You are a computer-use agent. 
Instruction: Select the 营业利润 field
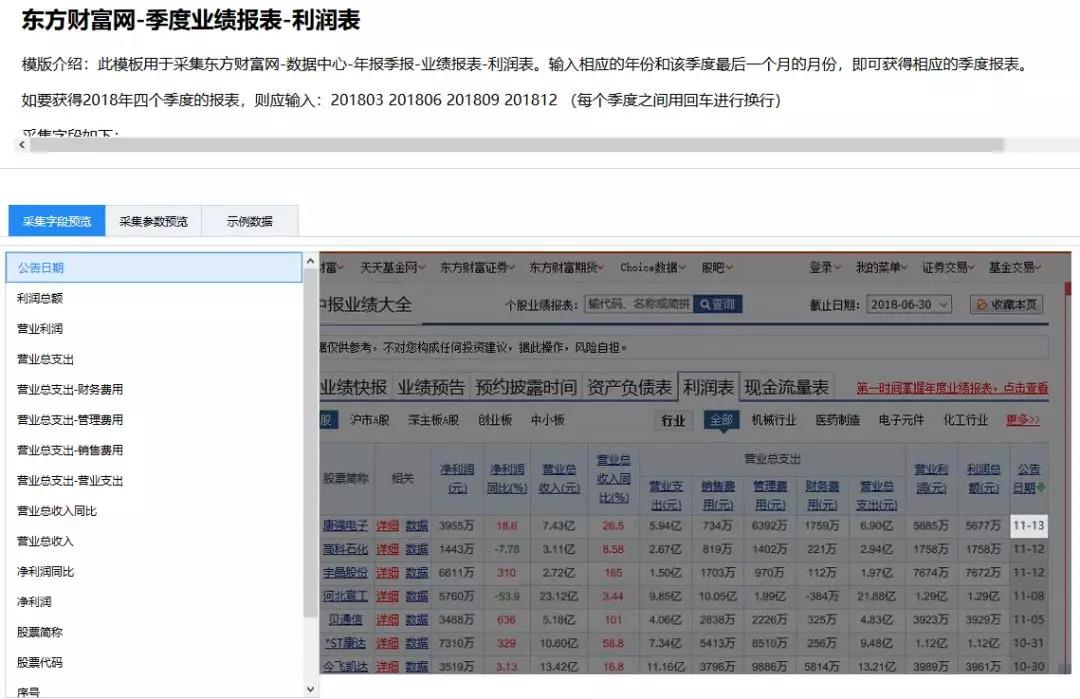point(154,328)
